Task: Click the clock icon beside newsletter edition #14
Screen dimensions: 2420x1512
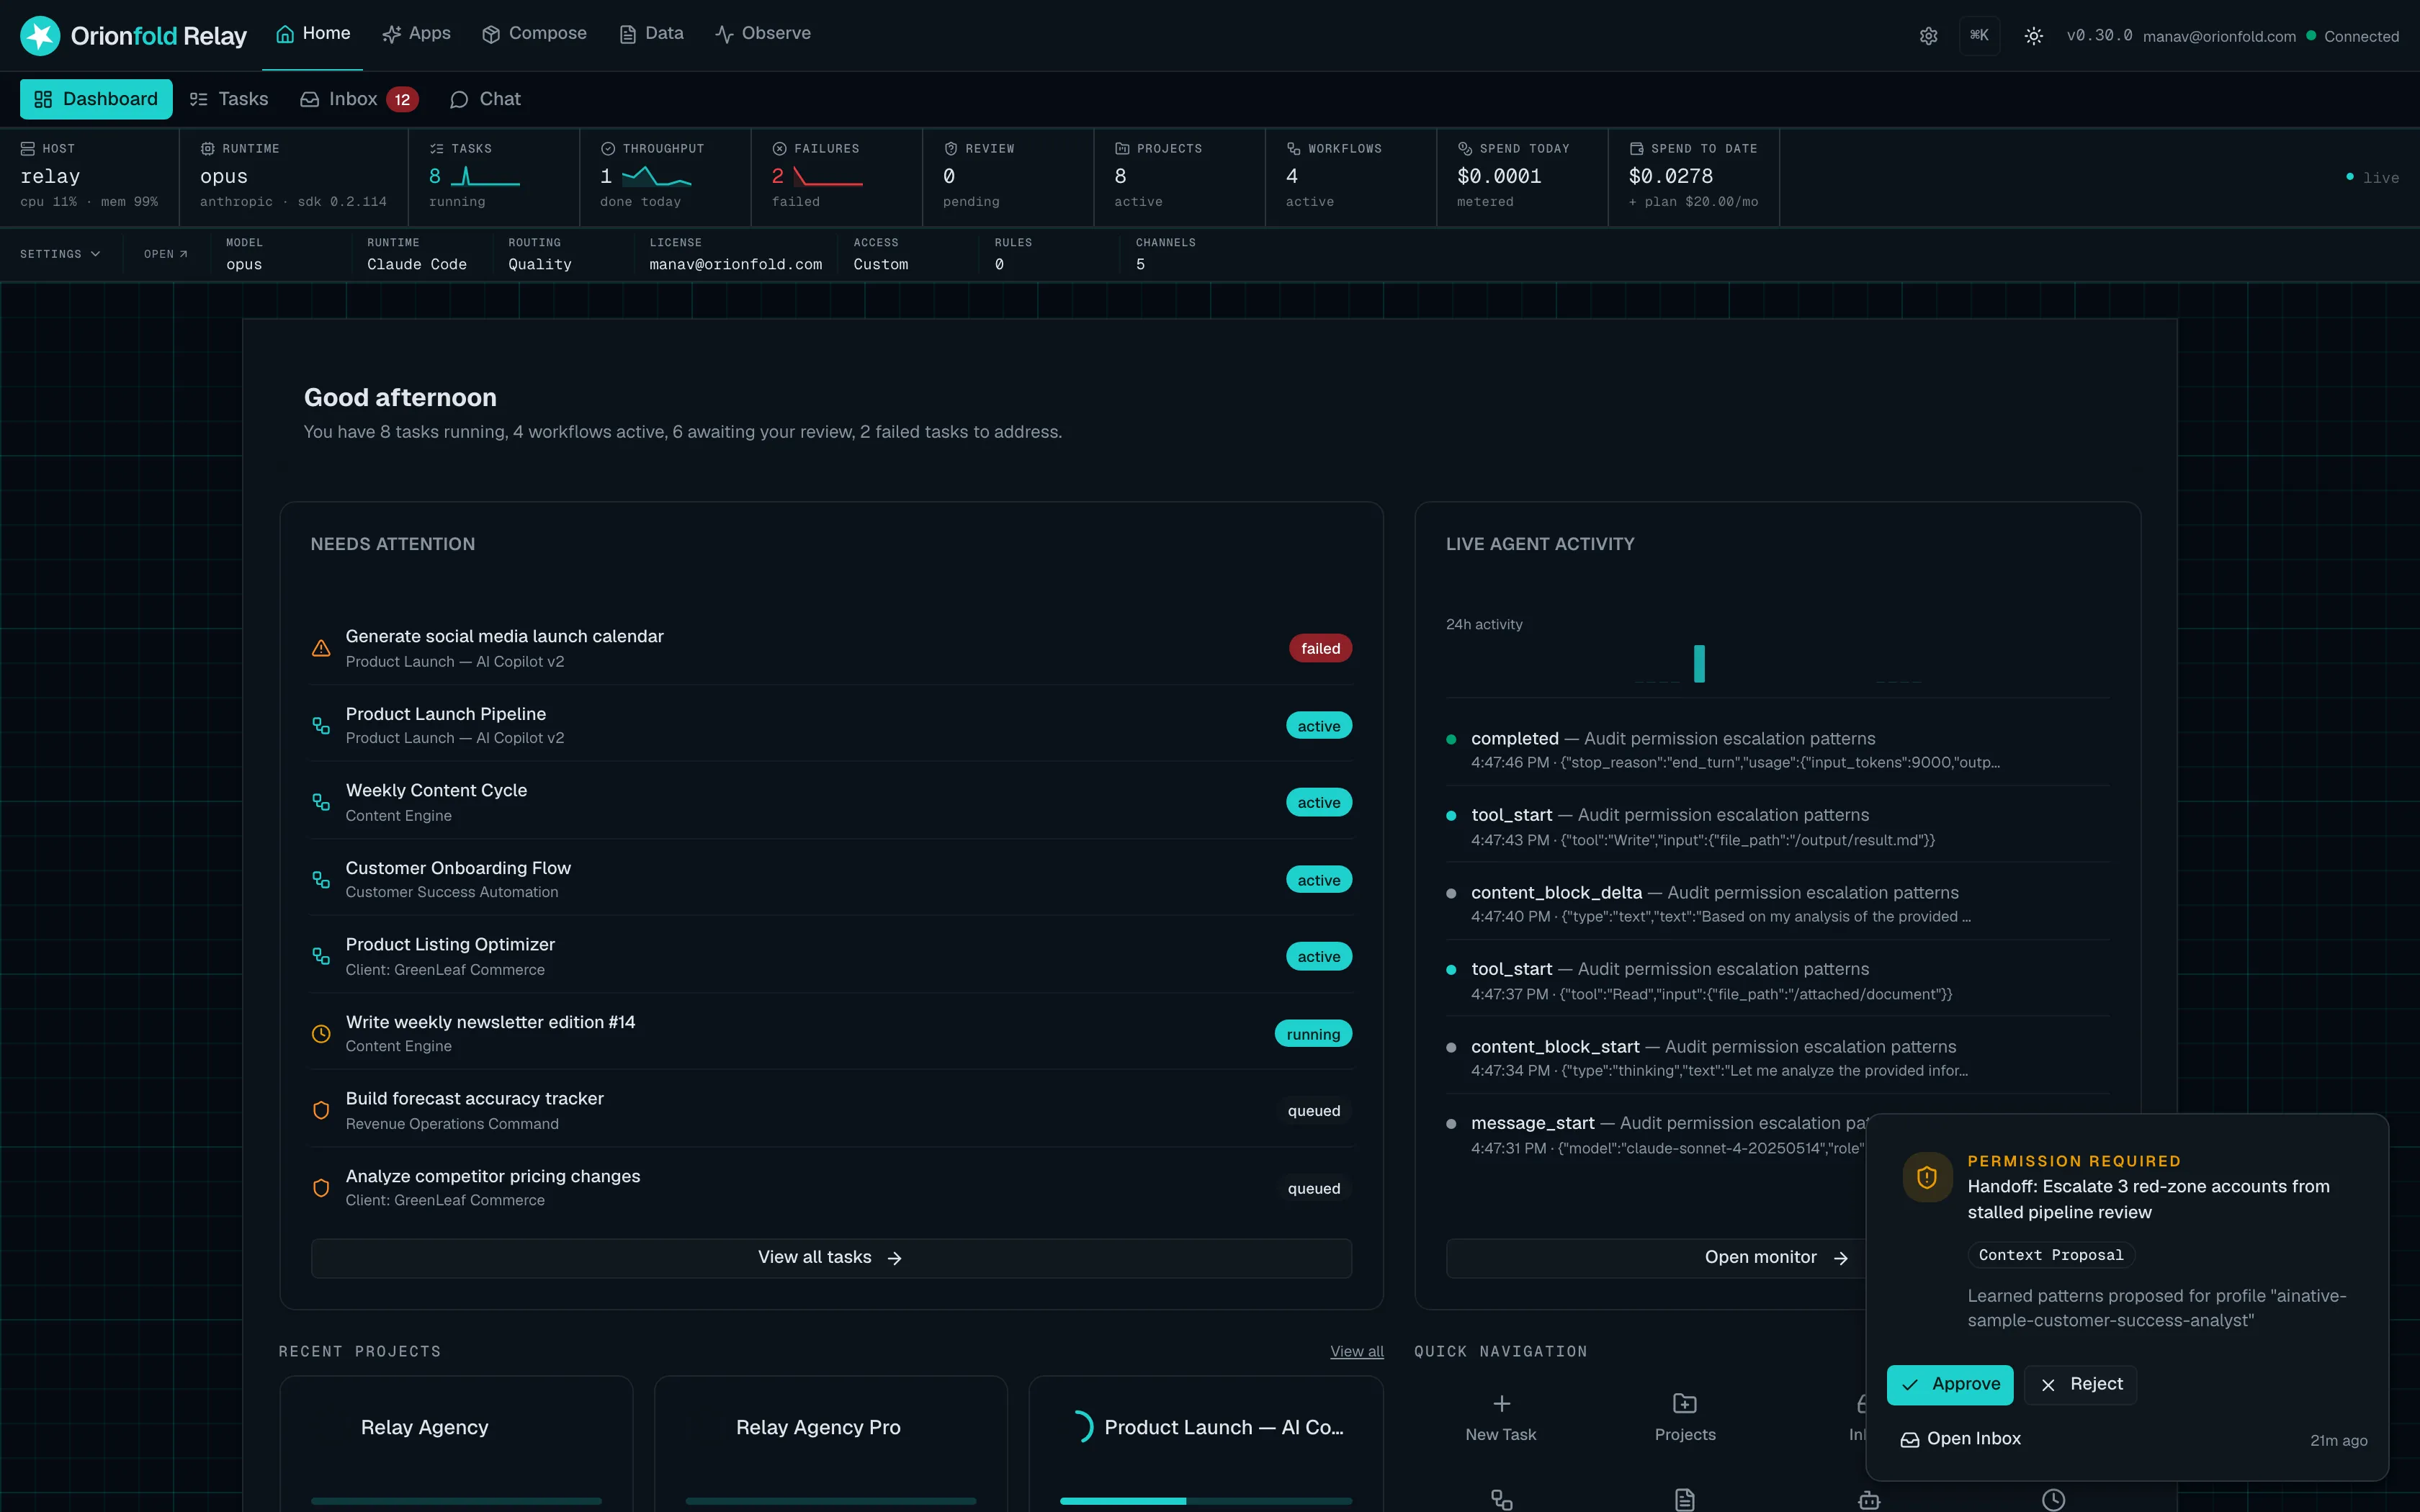Action: [321, 1034]
